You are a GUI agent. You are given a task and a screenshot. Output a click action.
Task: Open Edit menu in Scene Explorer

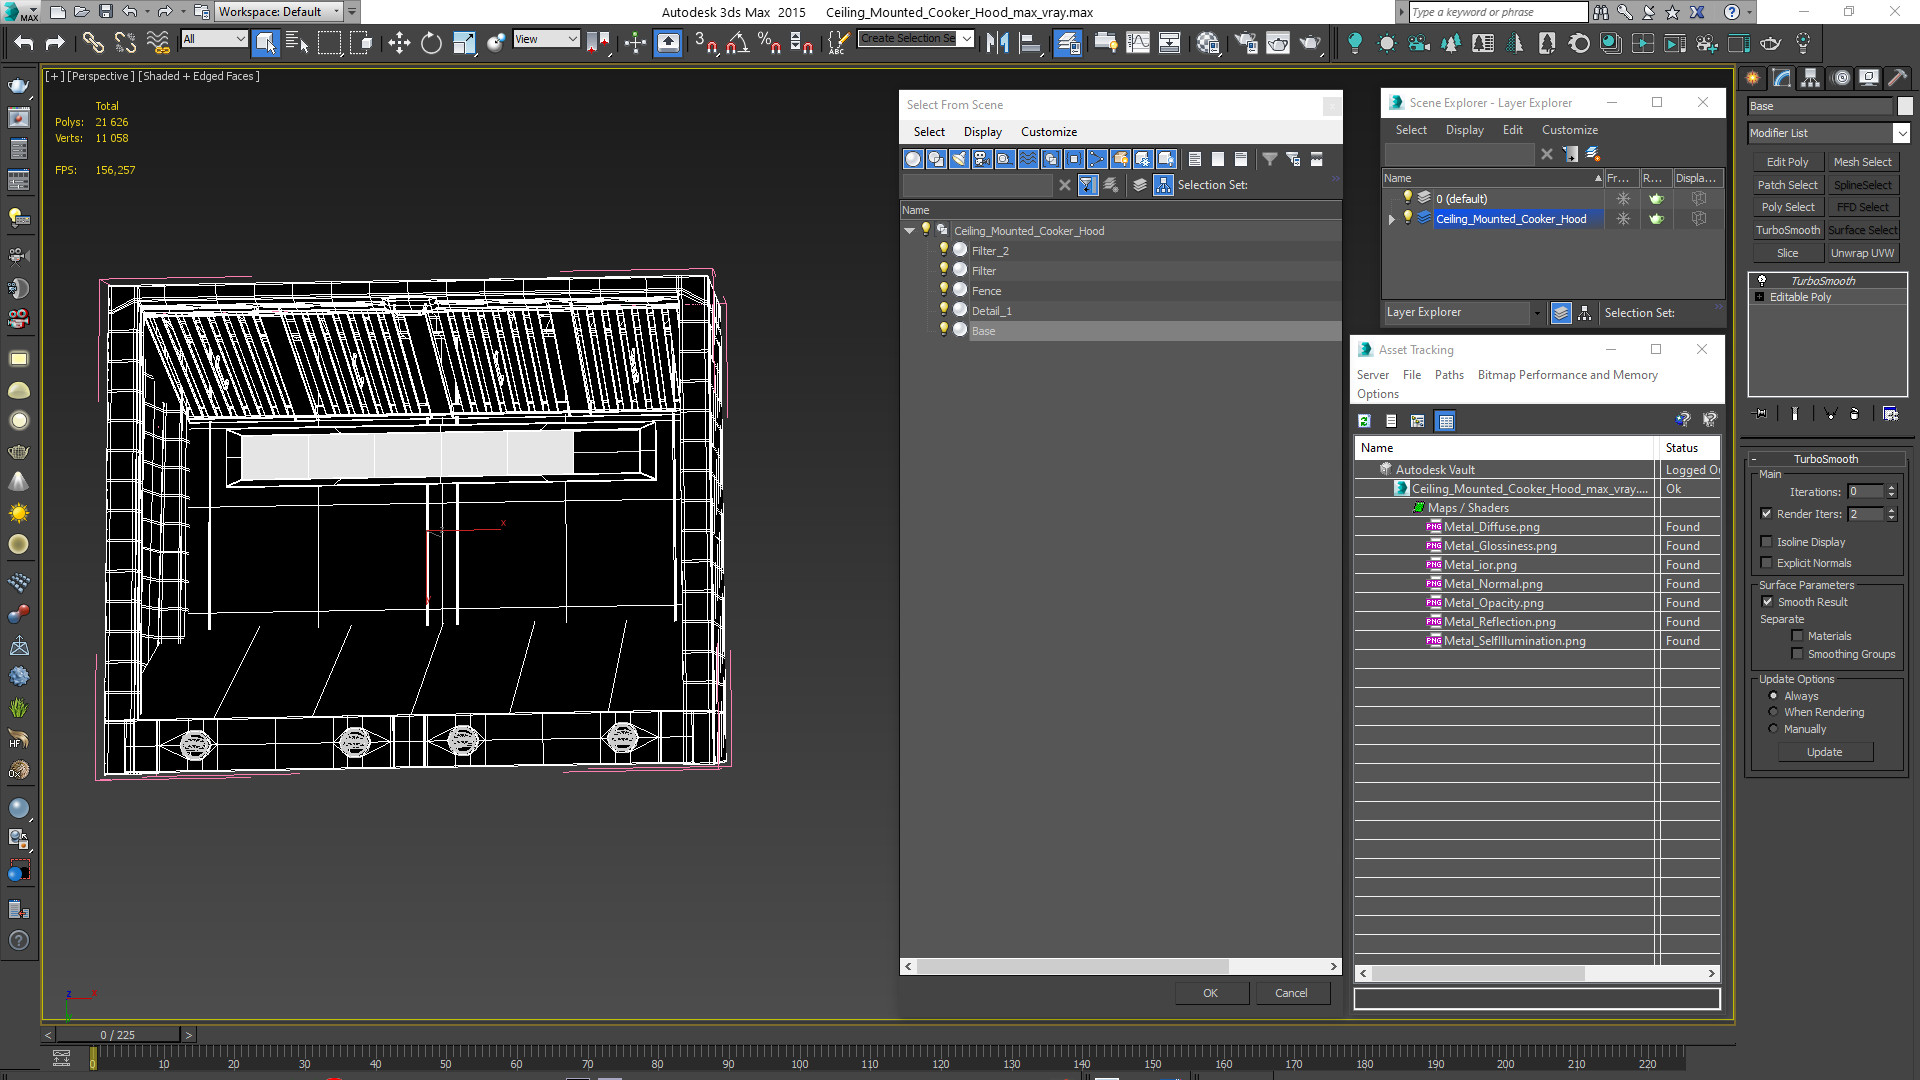(x=1512, y=130)
